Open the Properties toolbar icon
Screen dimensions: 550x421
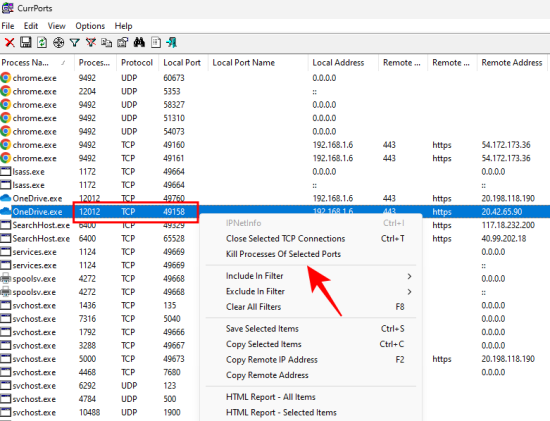(x=123, y=42)
